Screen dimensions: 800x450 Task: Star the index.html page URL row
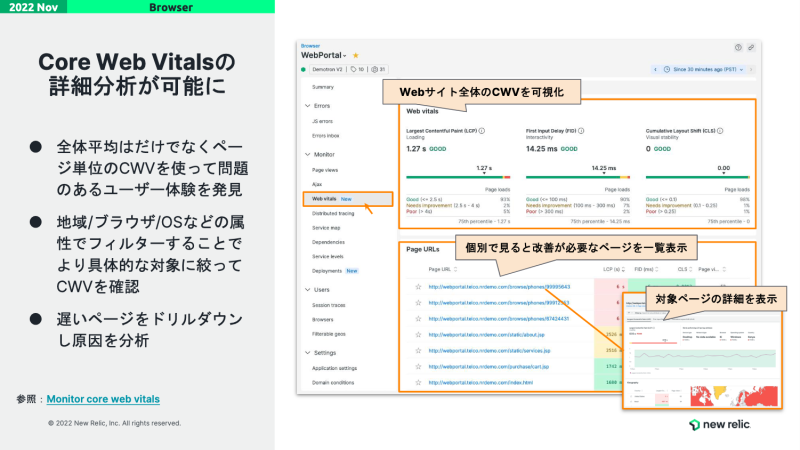(419, 383)
